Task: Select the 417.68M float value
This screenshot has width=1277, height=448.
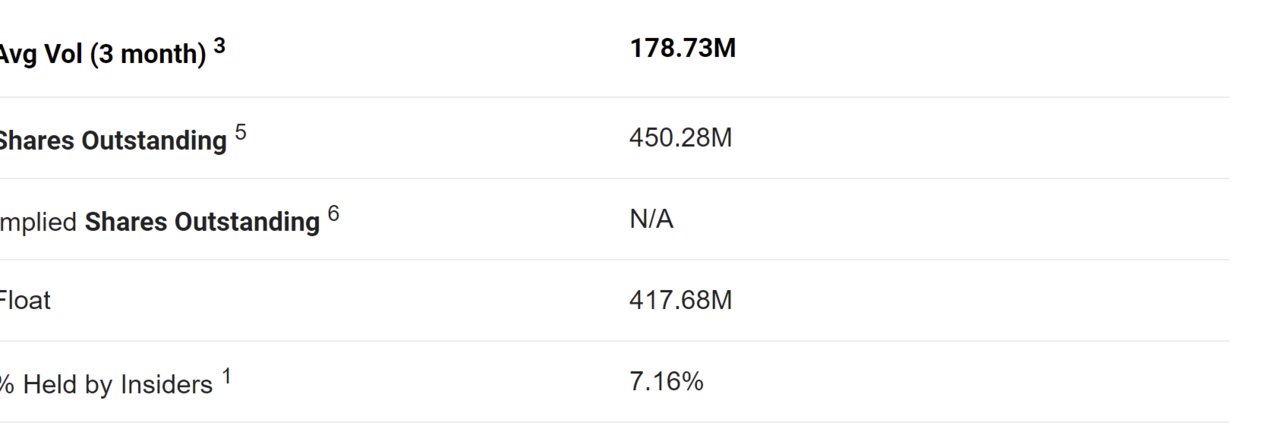Action: pyautogui.click(x=680, y=300)
